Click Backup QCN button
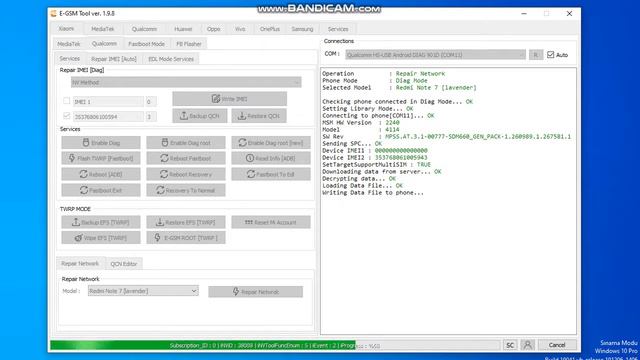 click(200, 116)
